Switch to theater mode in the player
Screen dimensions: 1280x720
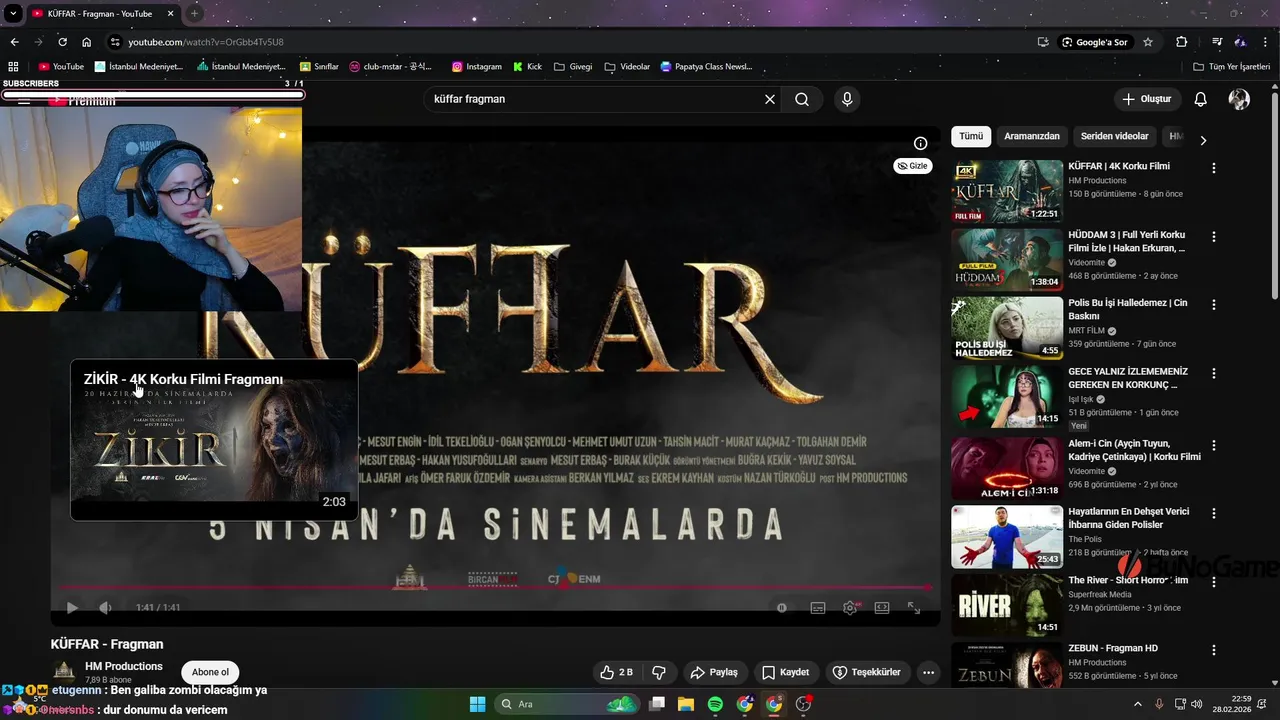pyautogui.click(x=882, y=607)
